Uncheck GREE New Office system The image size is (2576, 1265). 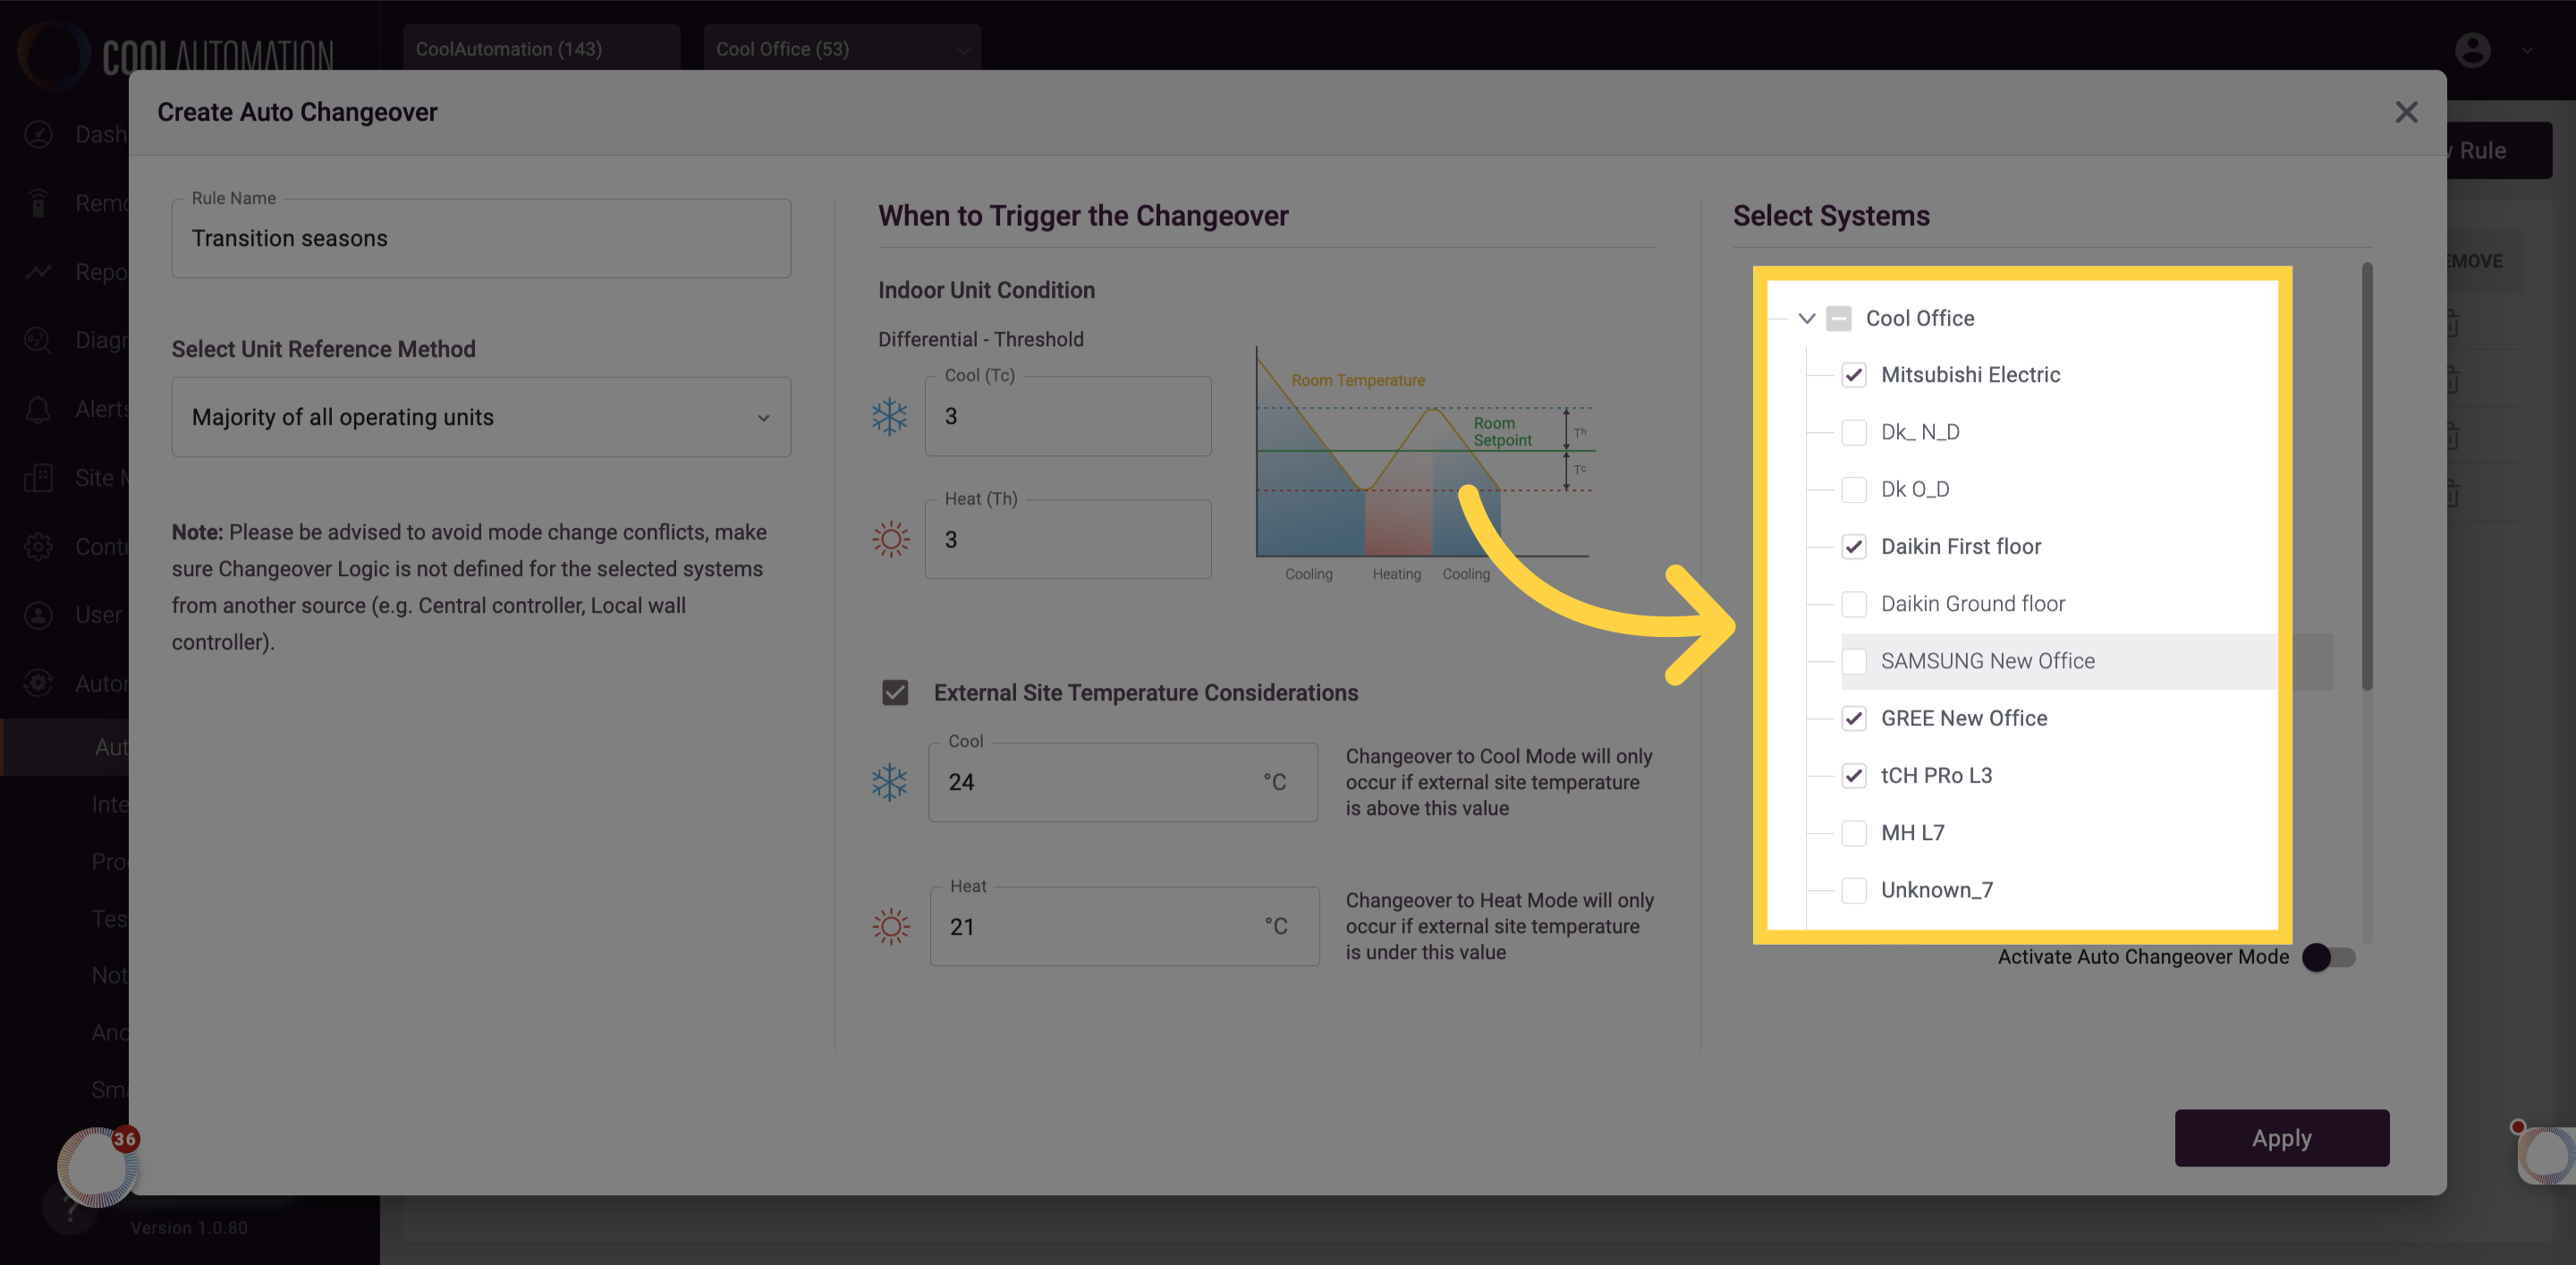1853,718
